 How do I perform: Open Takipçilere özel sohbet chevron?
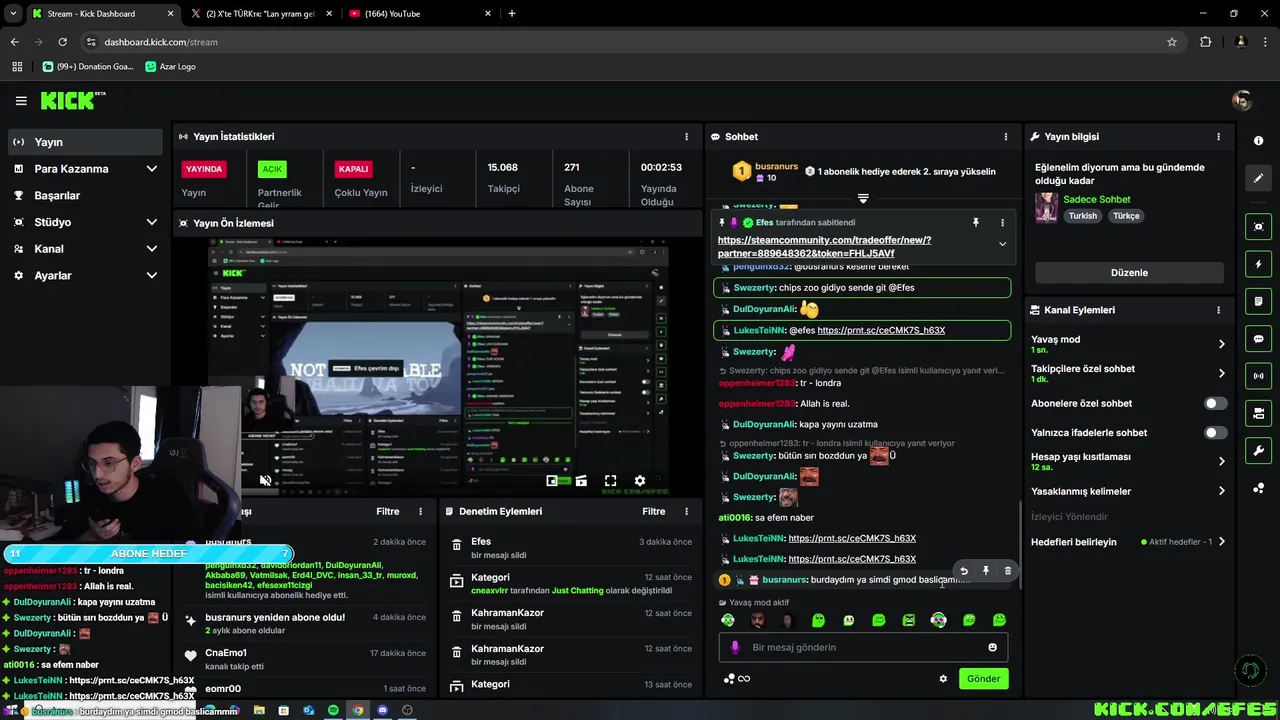1221,373
